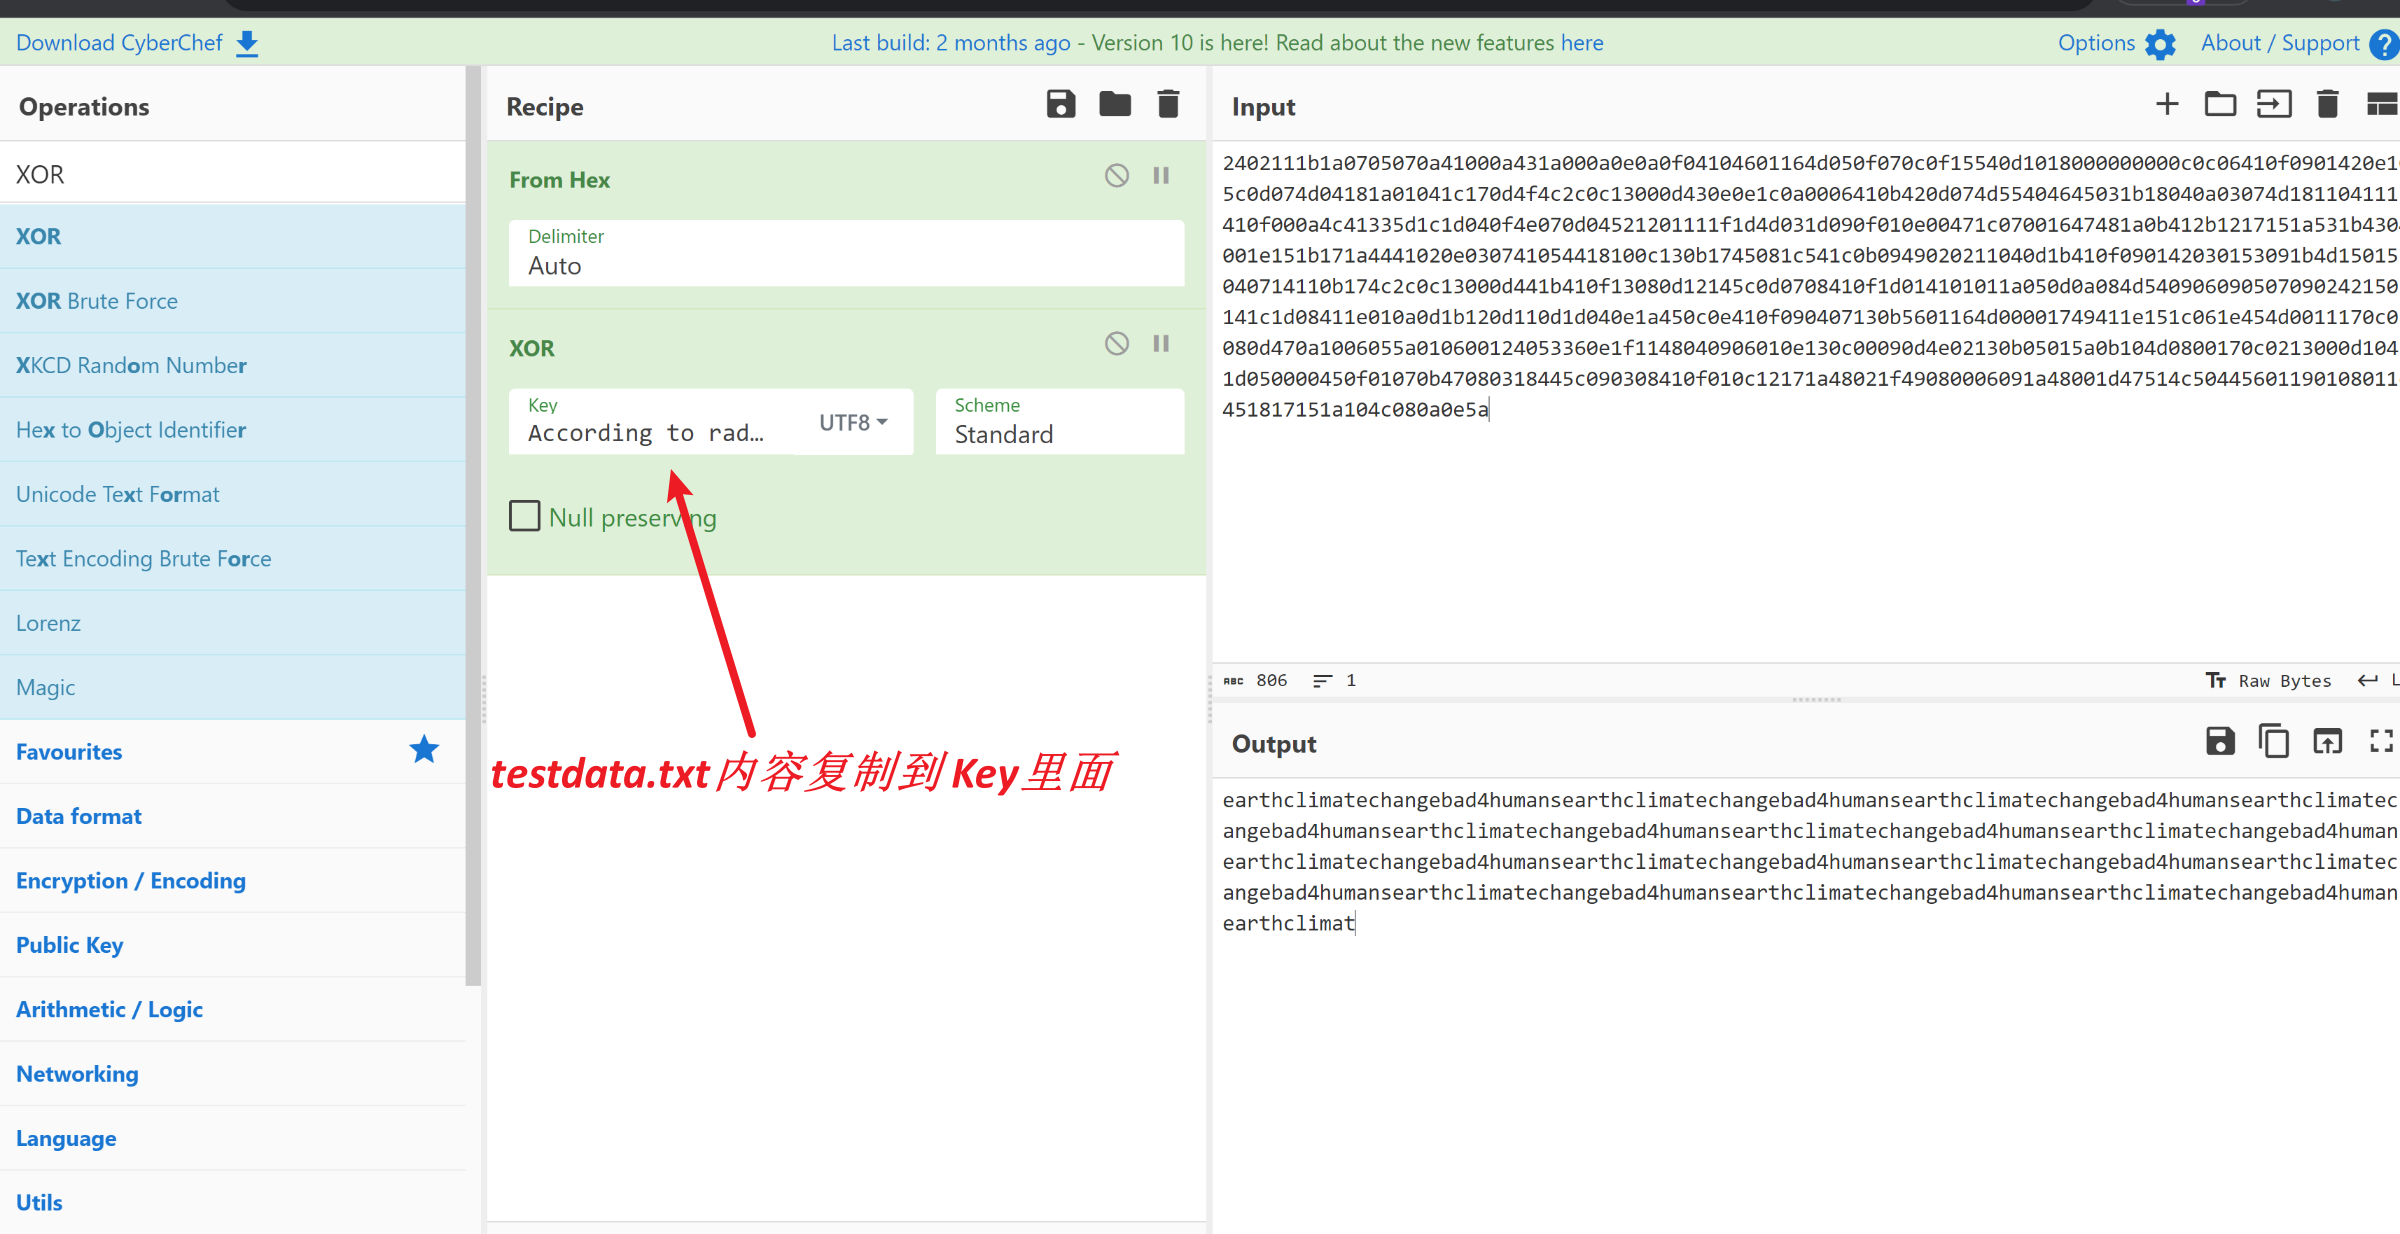2400x1234 pixels.
Task: Save output to file icon
Action: point(2220,741)
